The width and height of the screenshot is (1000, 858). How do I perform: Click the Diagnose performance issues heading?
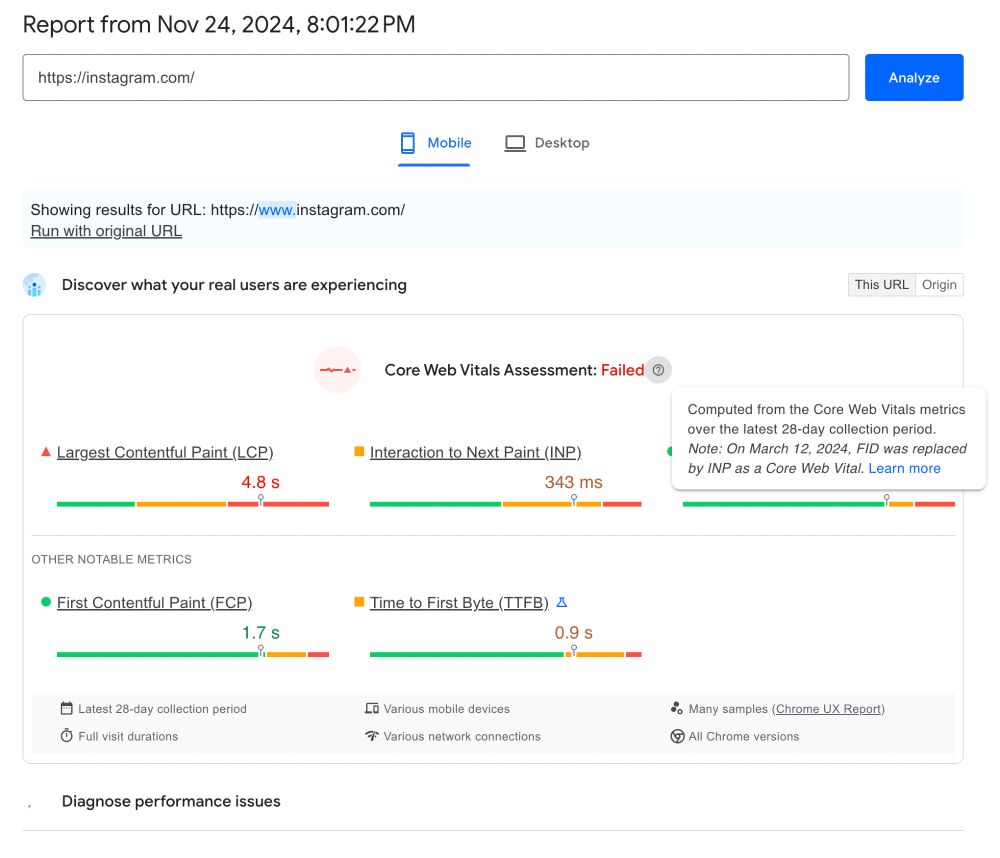tap(171, 801)
